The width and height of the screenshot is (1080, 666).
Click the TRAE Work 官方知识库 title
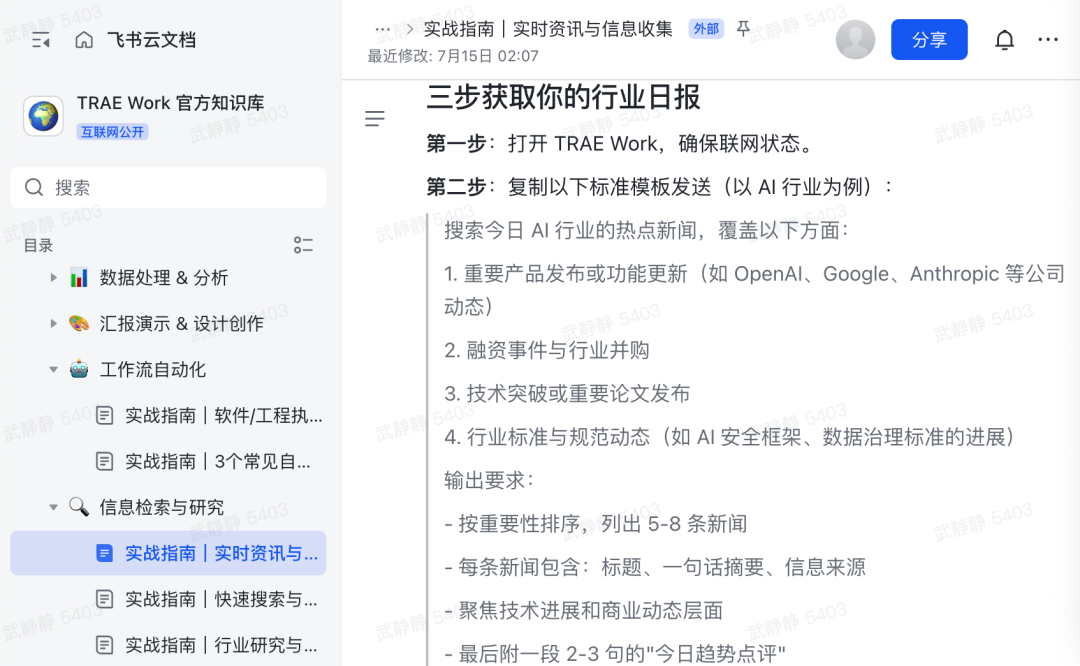pyautogui.click(x=170, y=103)
